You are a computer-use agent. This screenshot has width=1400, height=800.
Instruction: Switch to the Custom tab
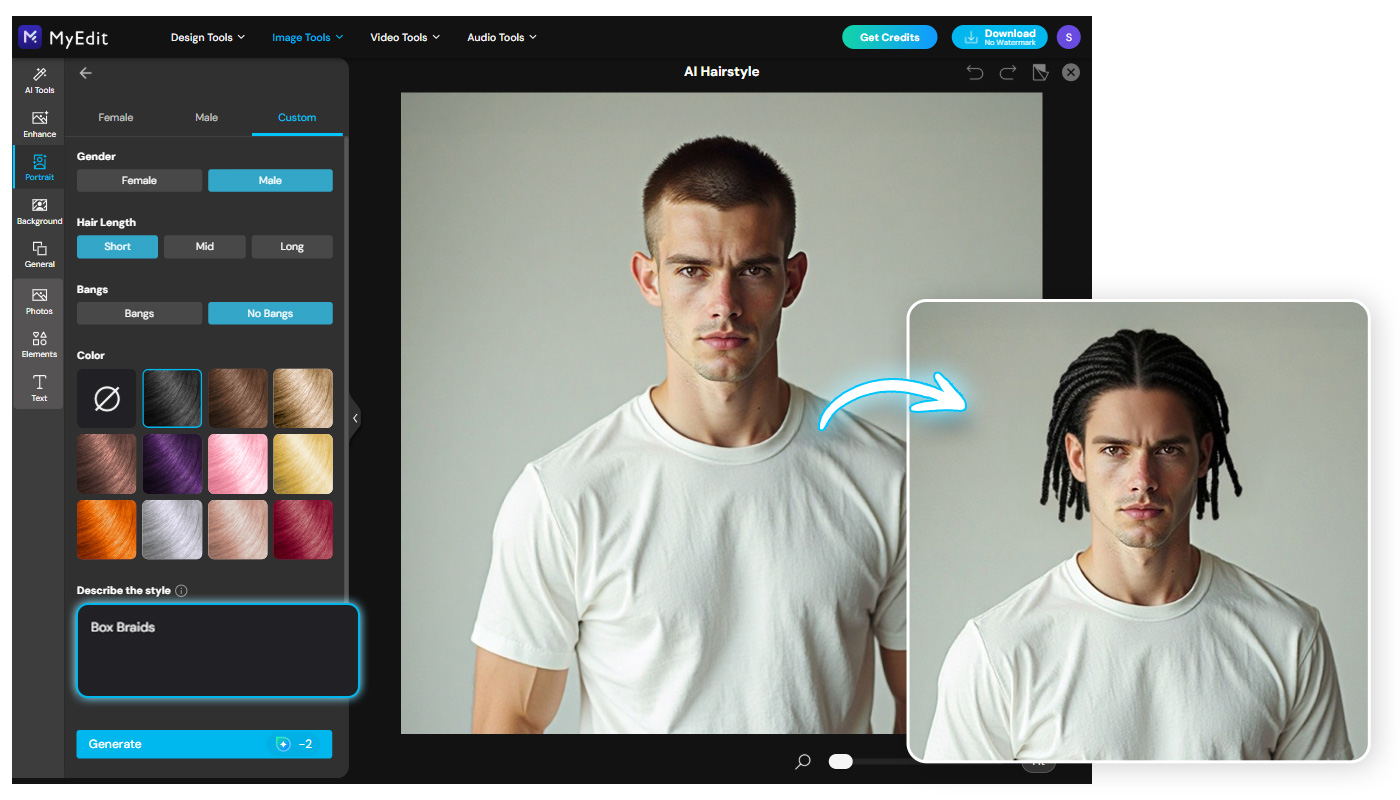[297, 118]
